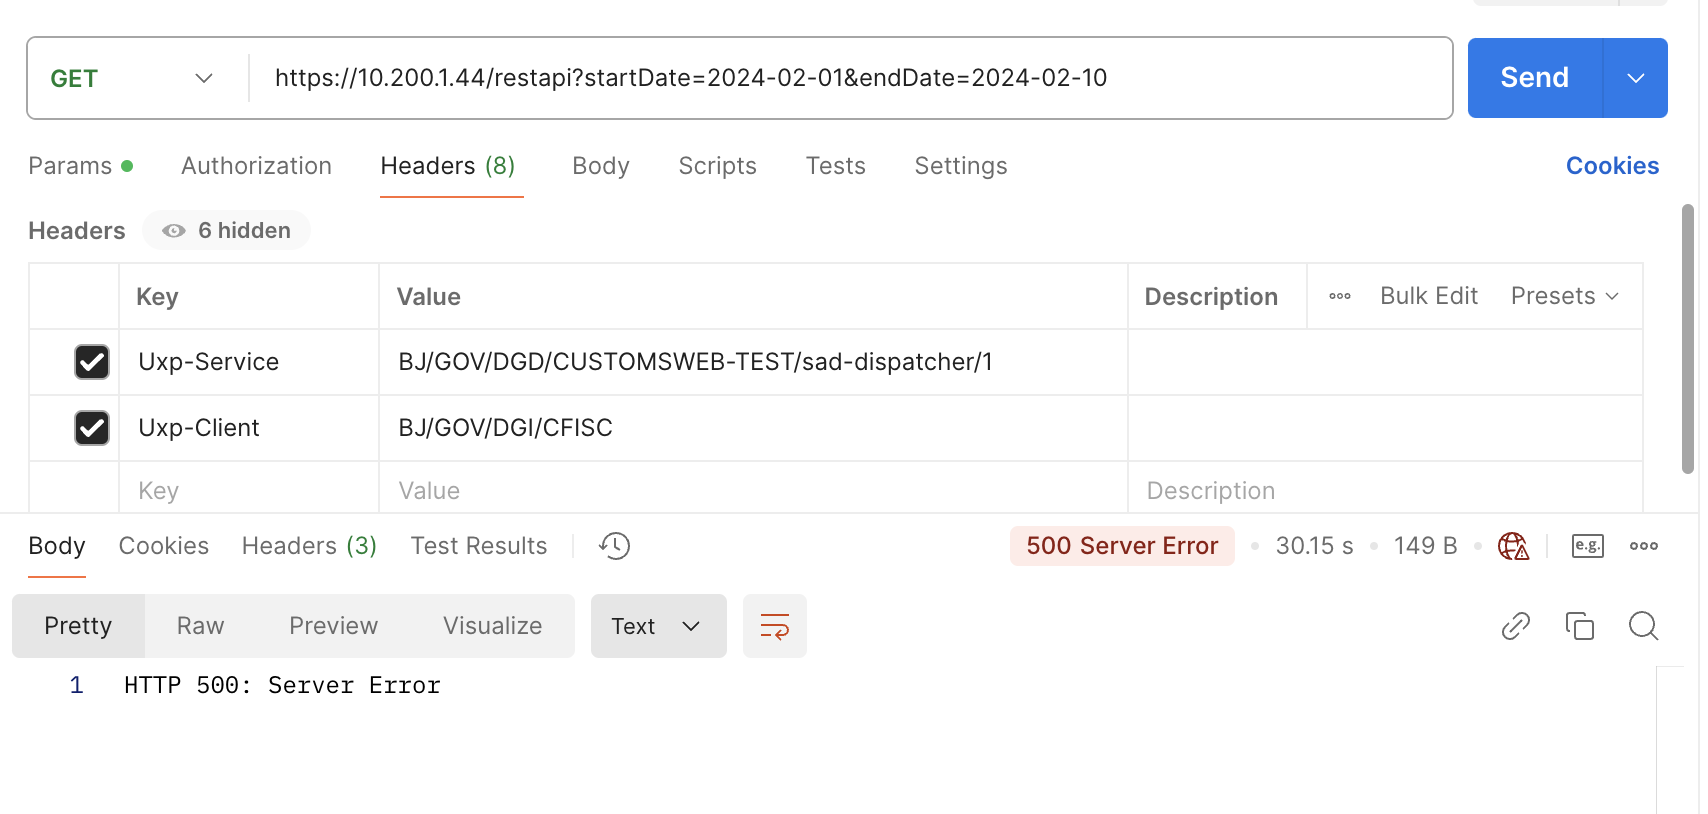Show the 6 hidden headers
Image resolution: width=1708 pixels, height=814 pixels.
(x=227, y=231)
